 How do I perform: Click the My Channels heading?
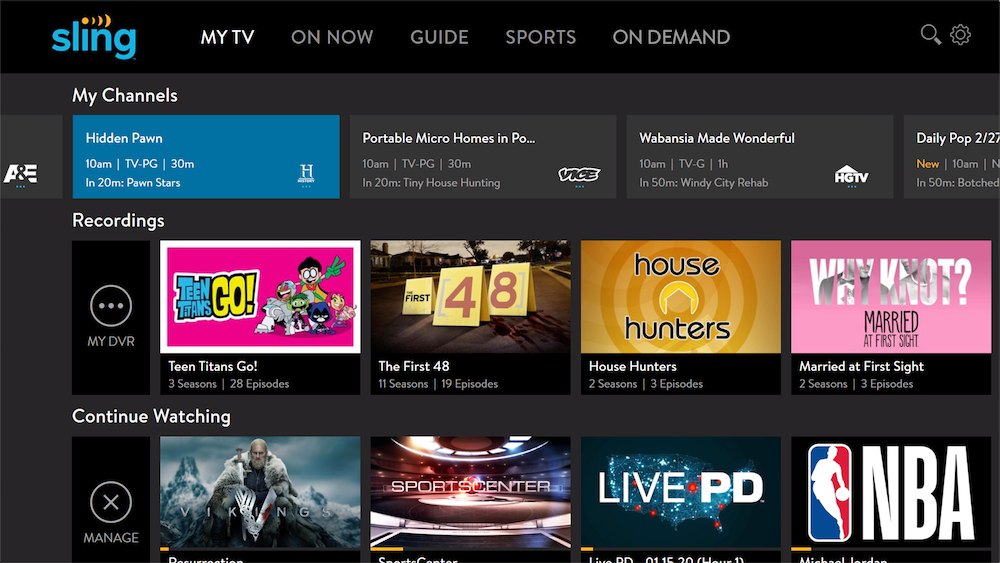[x=125, y=96]
